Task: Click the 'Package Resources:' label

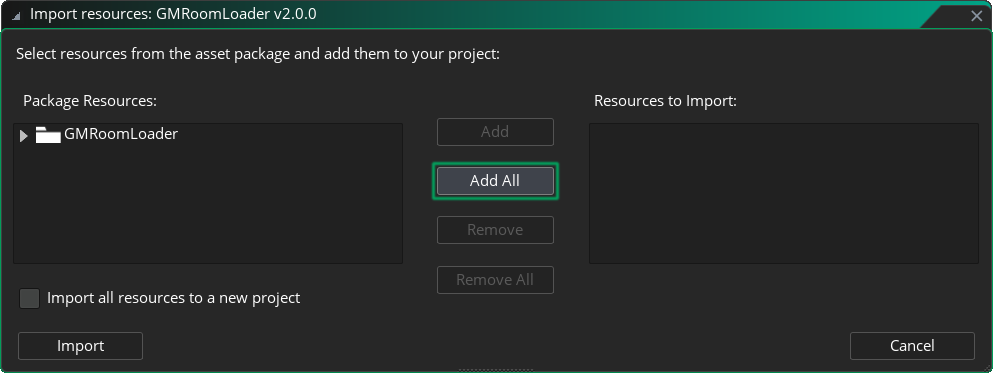Action: point(90,101)
